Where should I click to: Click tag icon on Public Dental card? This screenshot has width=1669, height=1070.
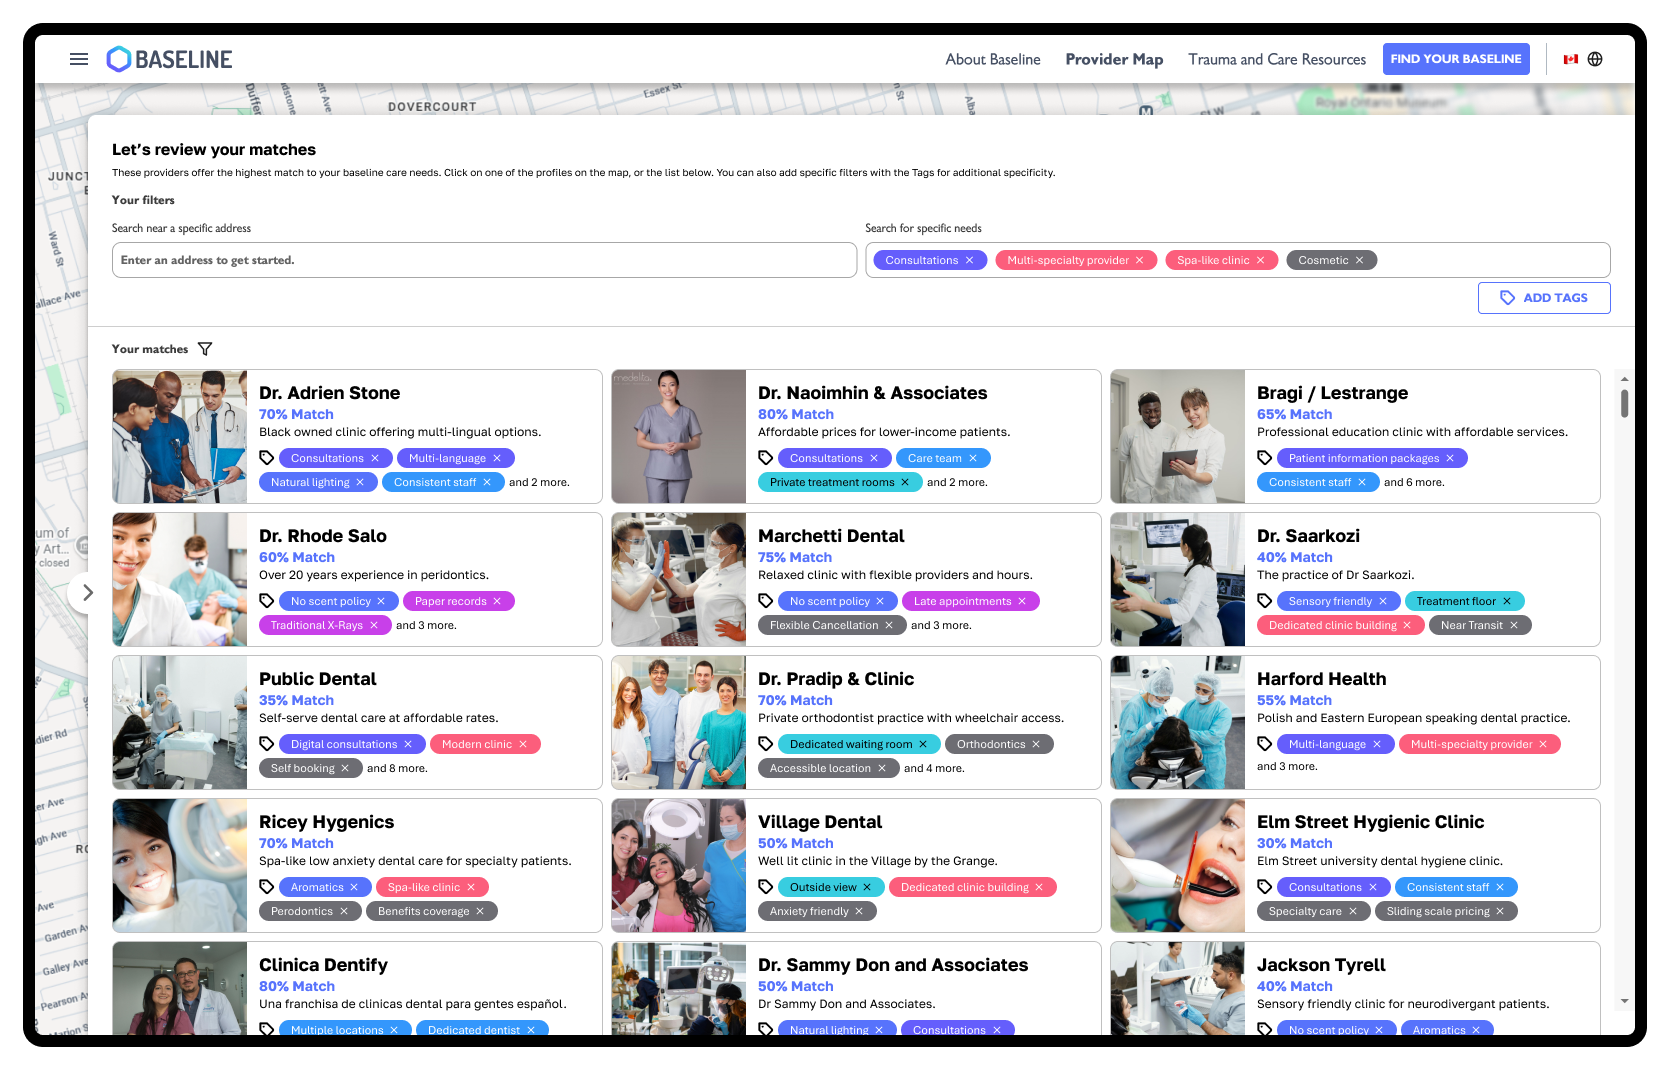point(267,744)
